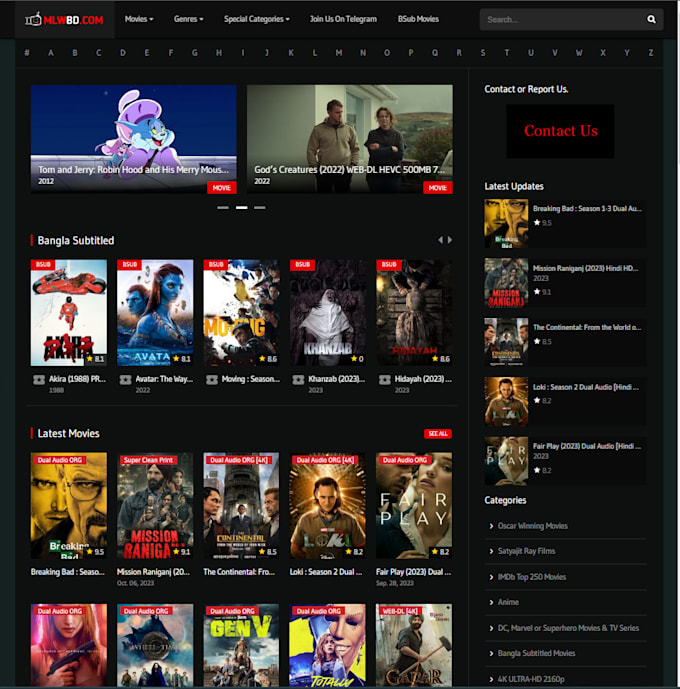Filter titles by letter S
Screen dimensions: 680x689
pyautogui.click(x=483, y=53)
